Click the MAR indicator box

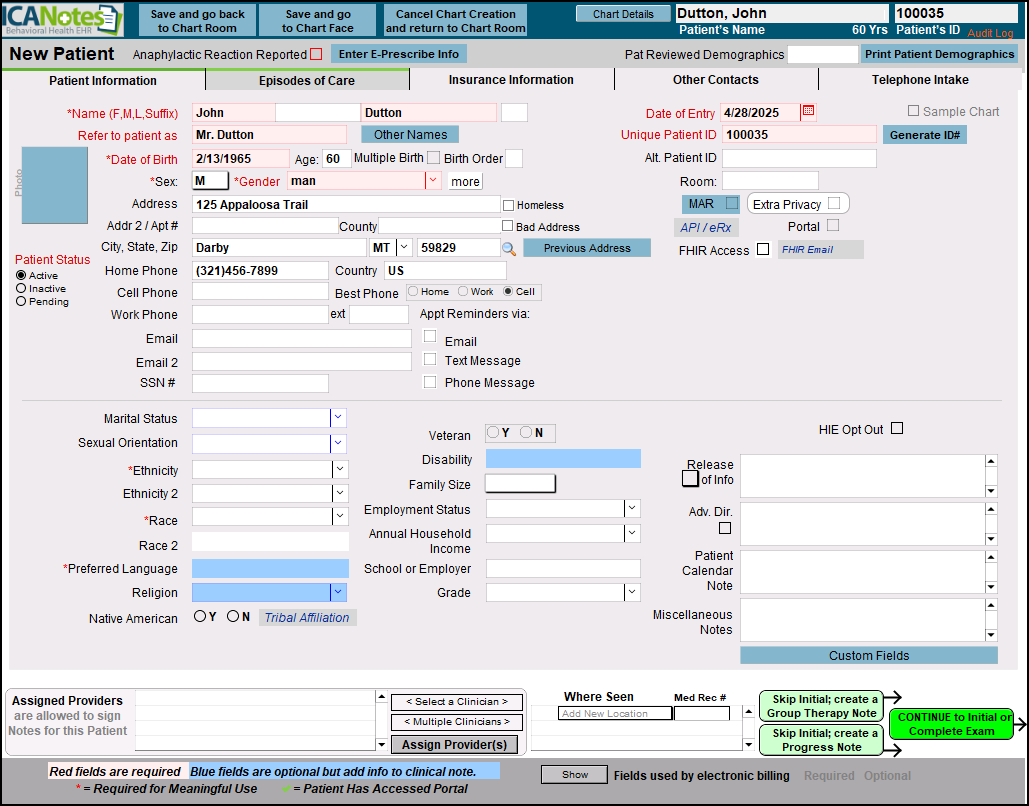[x=732, y=204]
